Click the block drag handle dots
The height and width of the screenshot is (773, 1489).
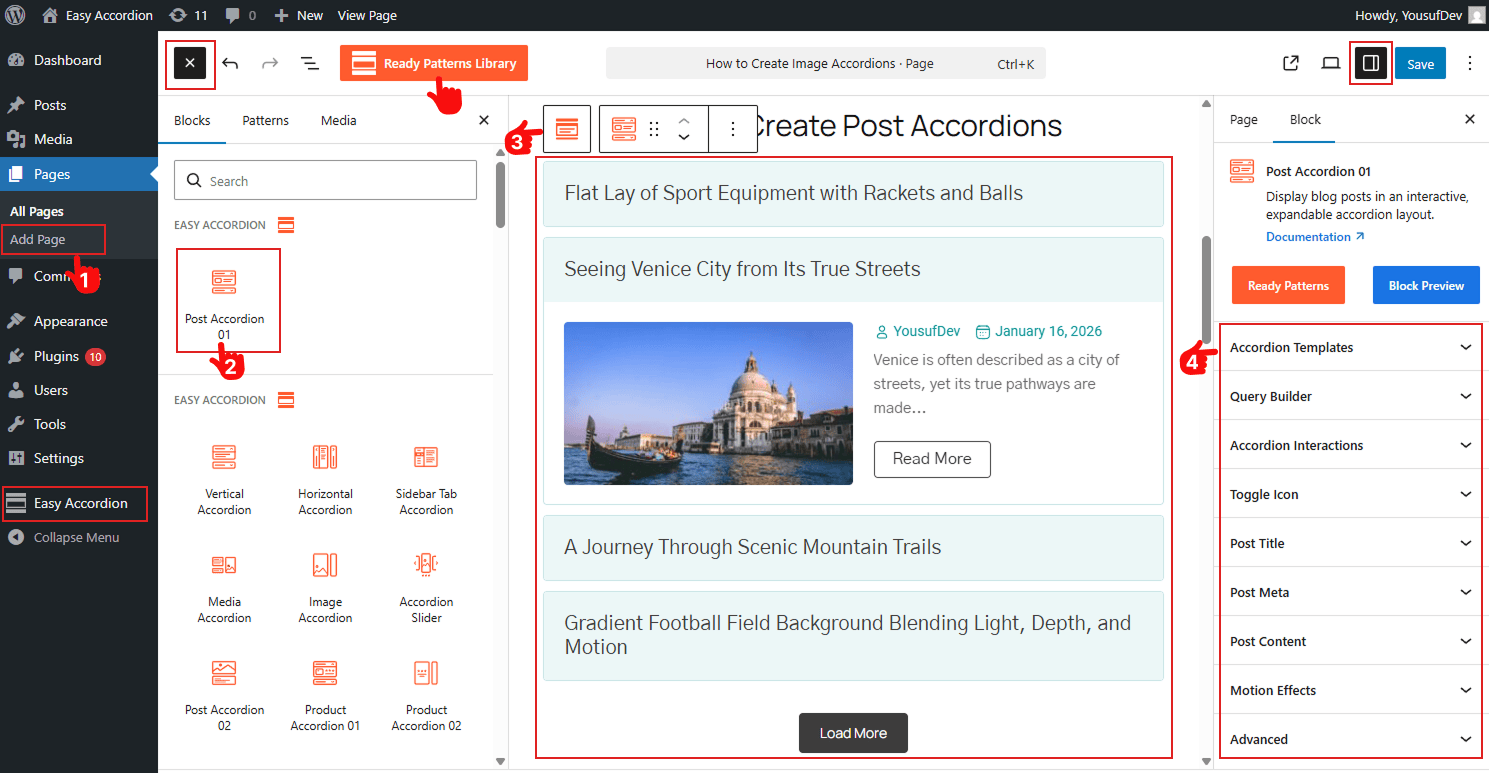tap(654, 128)
